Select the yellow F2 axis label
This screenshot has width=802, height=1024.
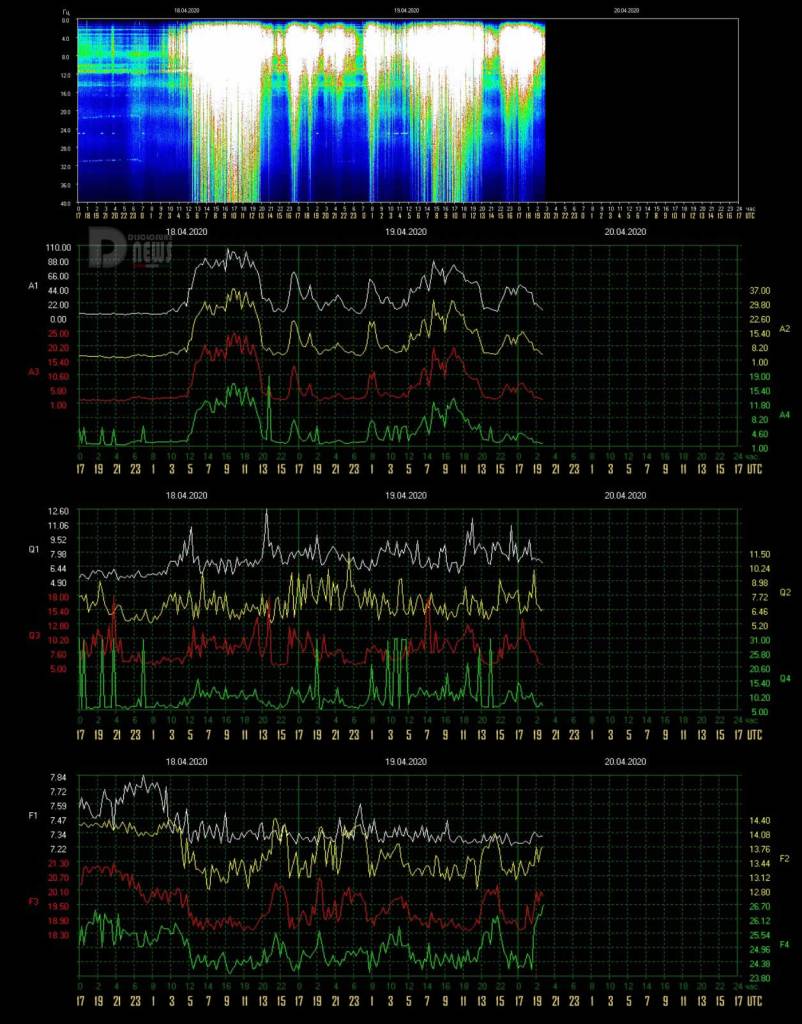click(x=785, y=859)
